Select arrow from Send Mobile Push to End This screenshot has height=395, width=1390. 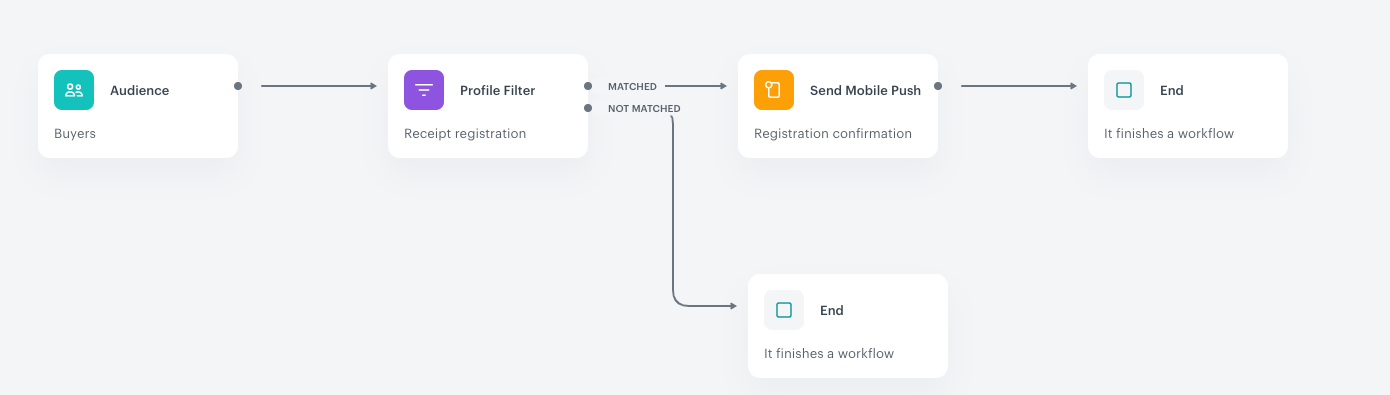(x=1019, y=86)
